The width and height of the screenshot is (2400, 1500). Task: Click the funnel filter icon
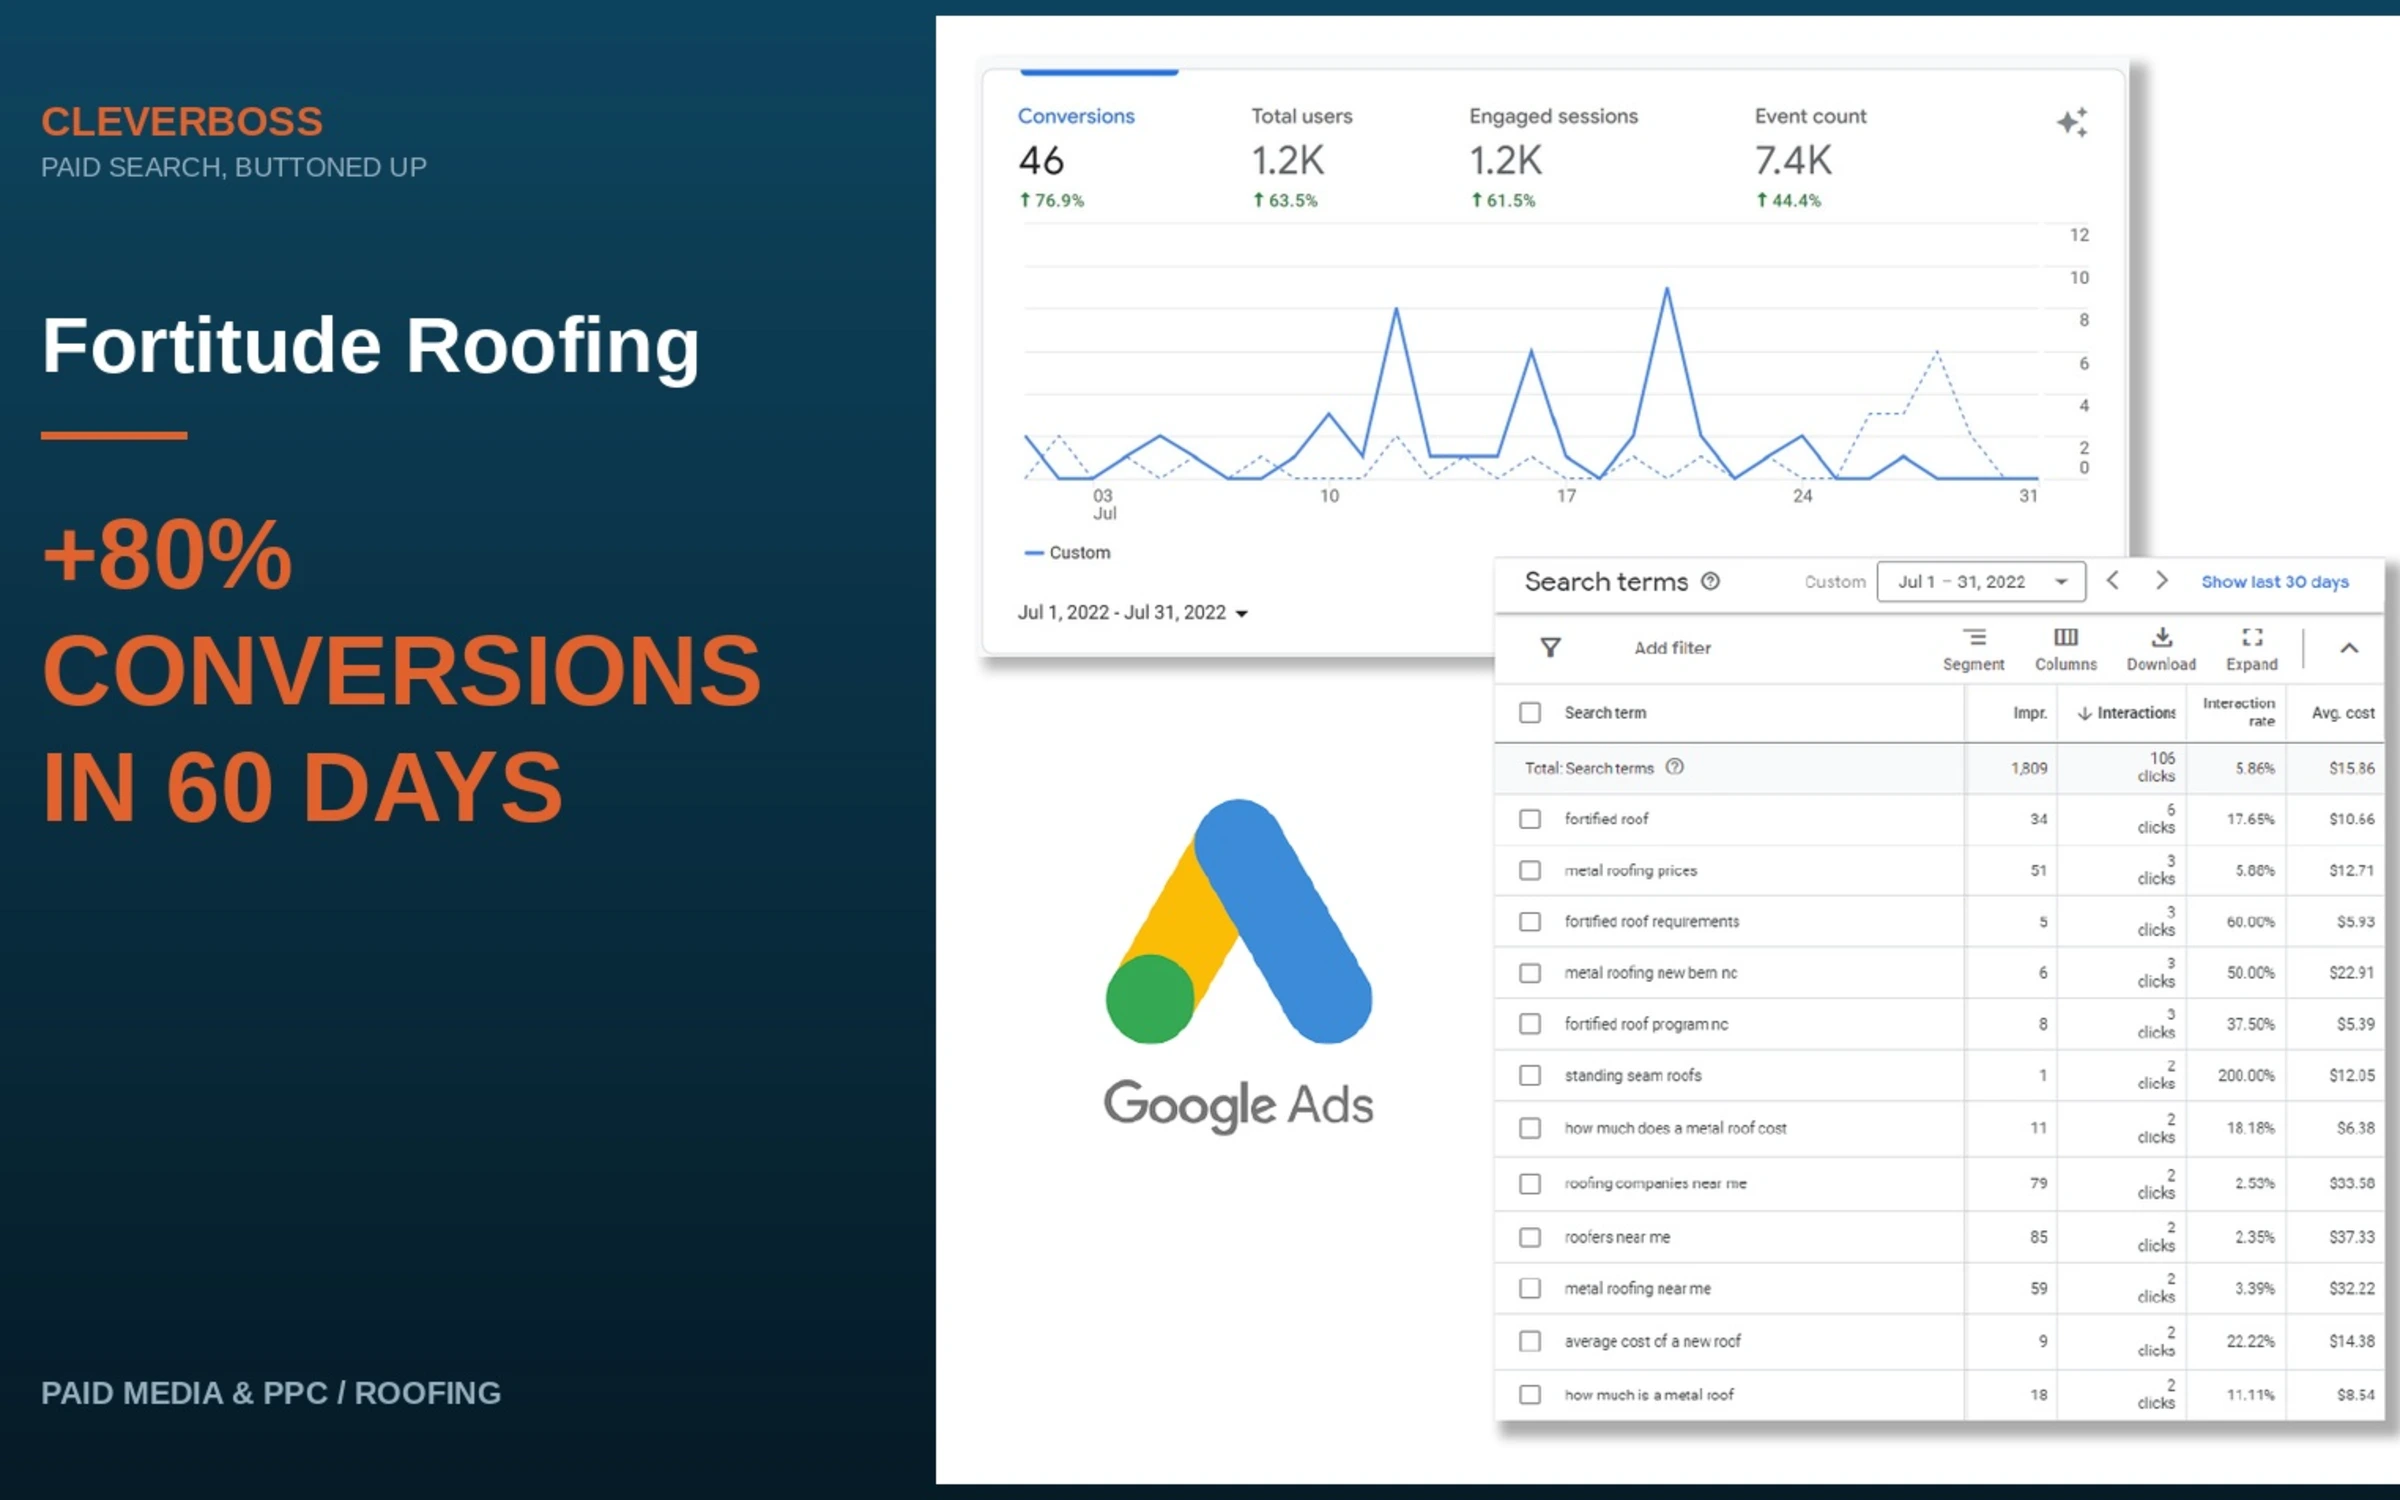click(1550, 648)
